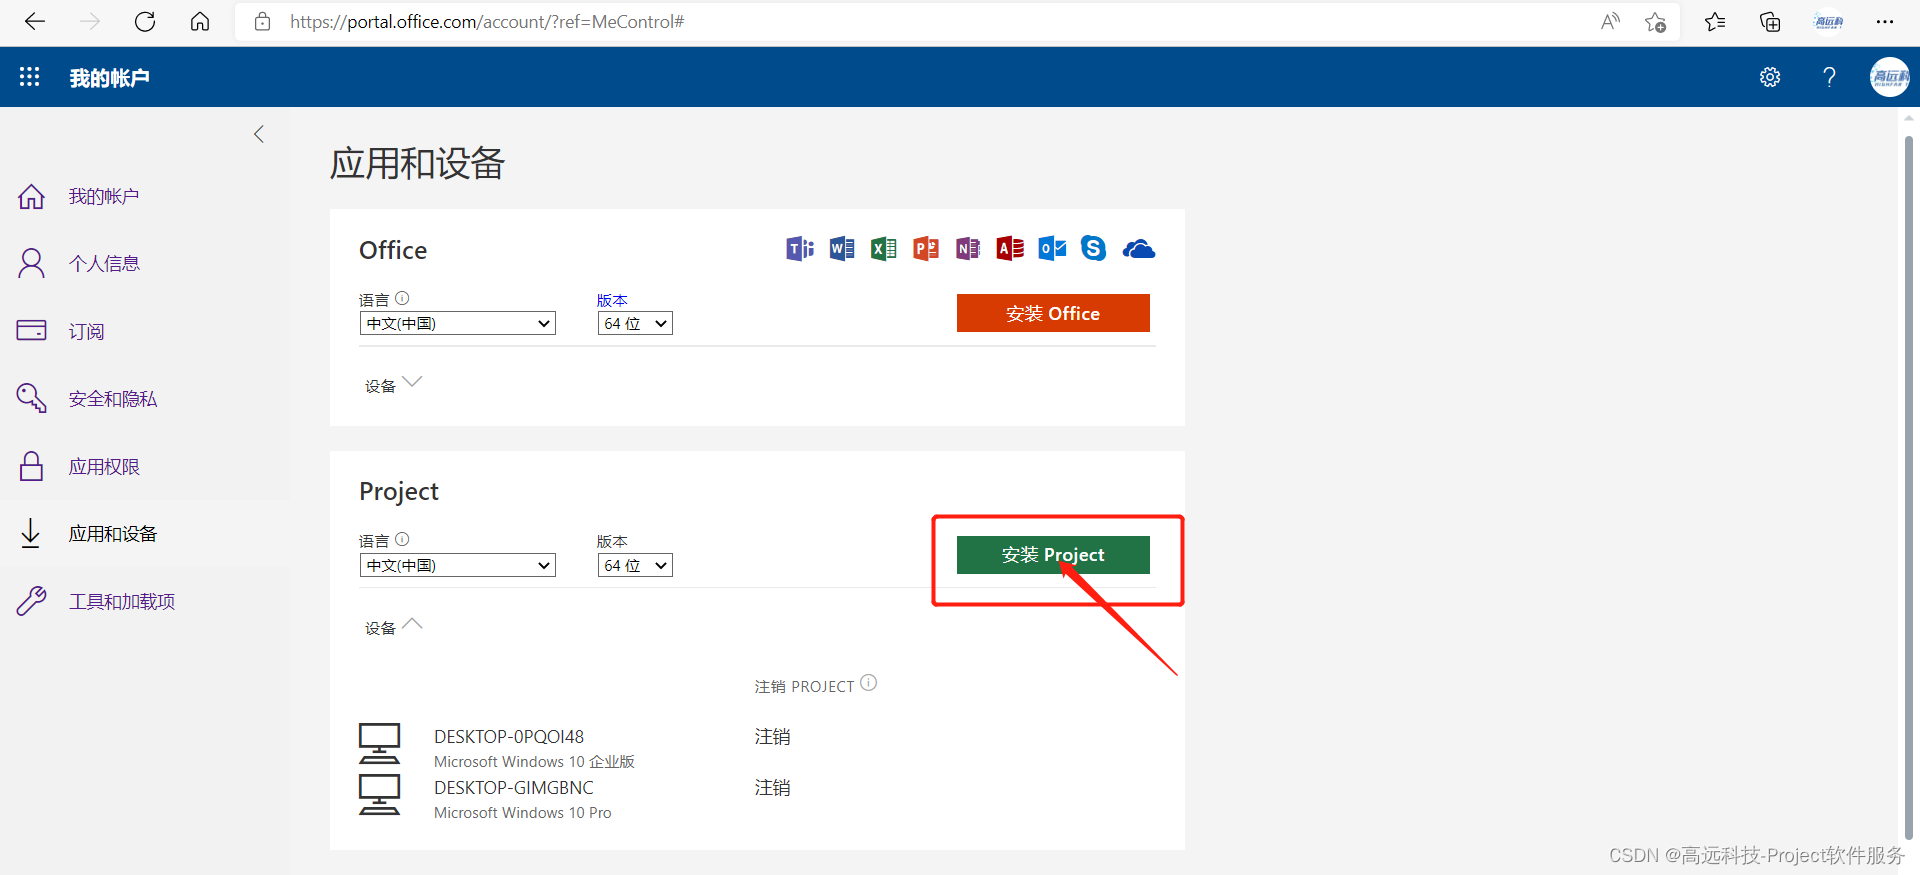Click the help question mark icon
The image size is (1920, 875).
click(1829, 77)
